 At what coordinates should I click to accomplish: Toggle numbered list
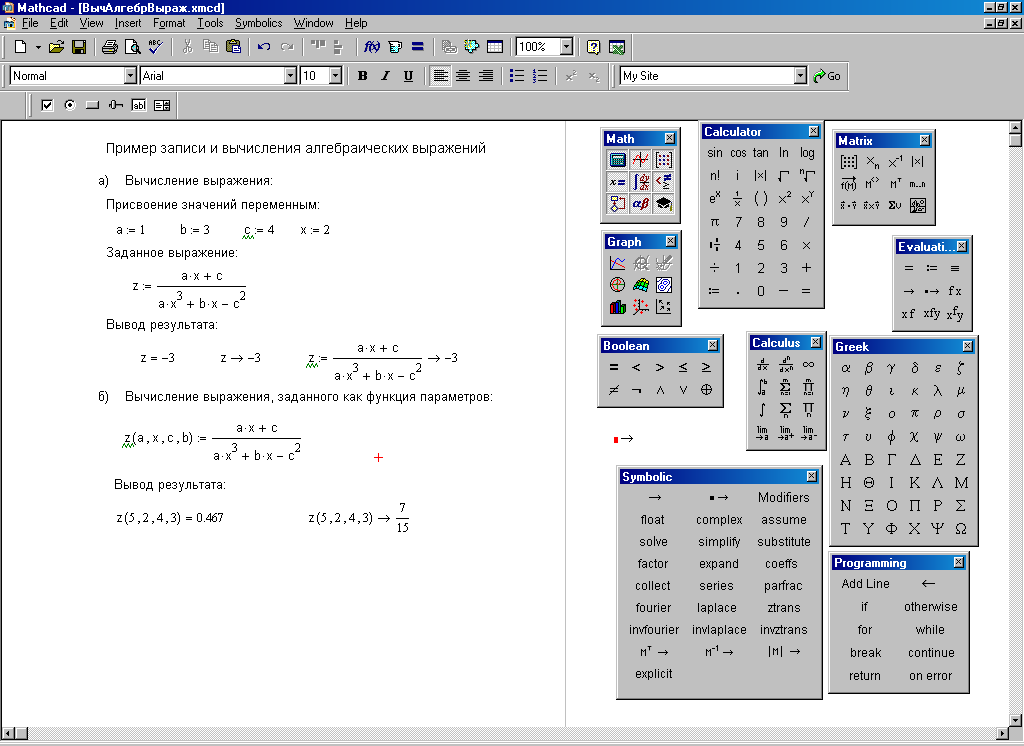[x=539, y=76]
